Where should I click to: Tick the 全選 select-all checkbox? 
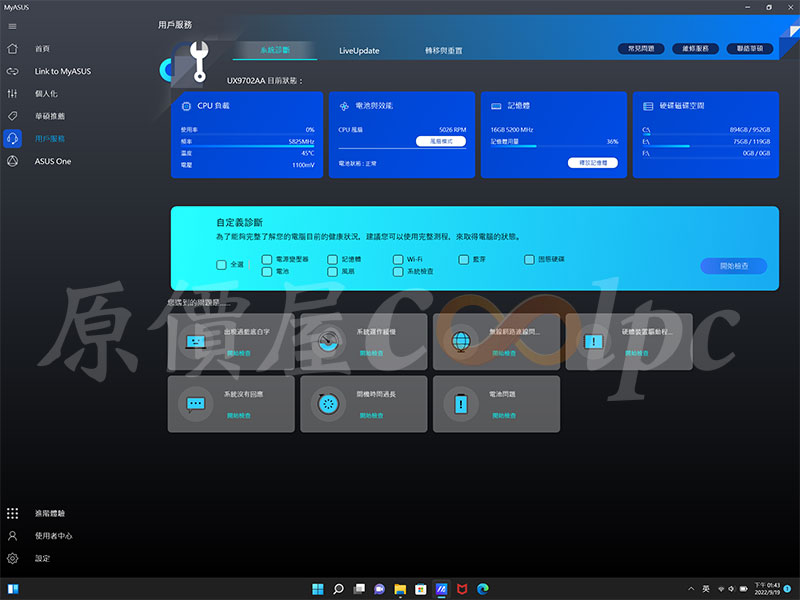pyautogui.click(x=221, y=265)
